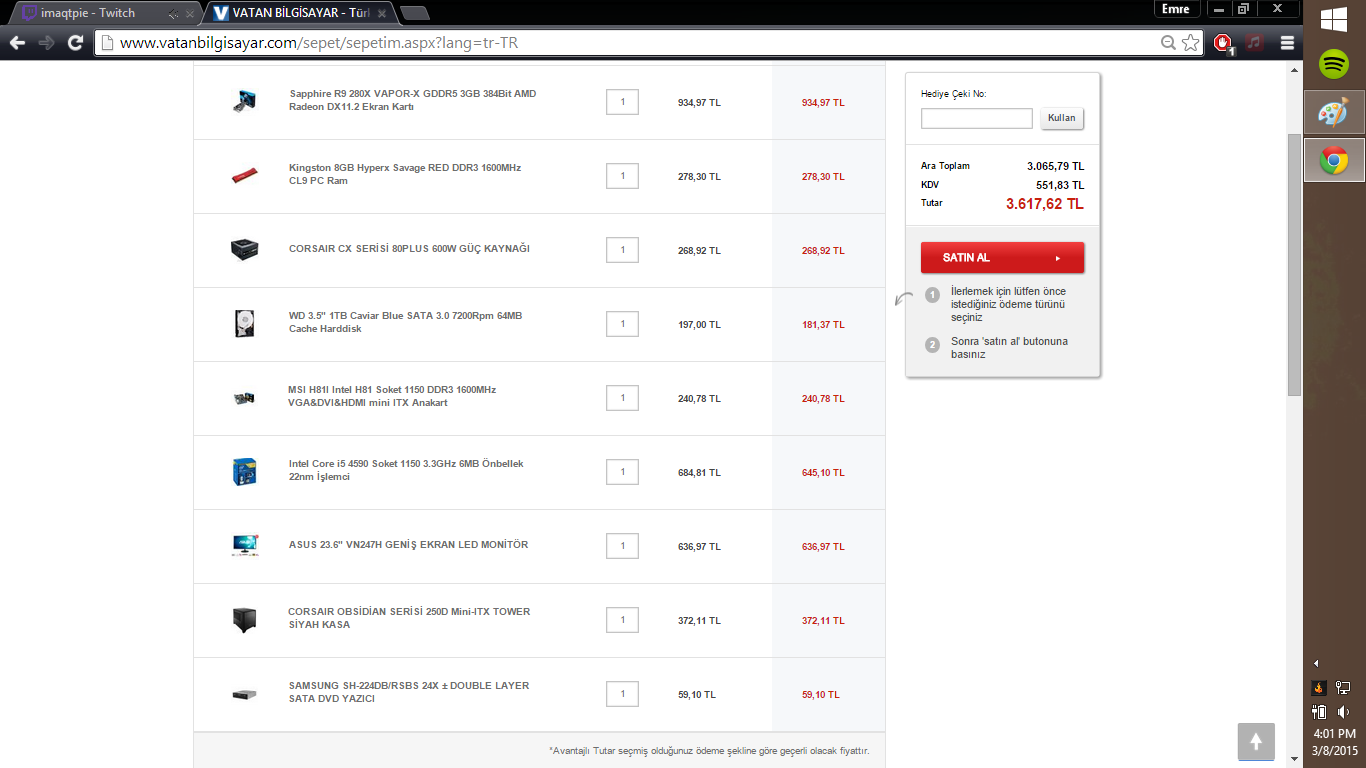Switch to the imaqtpie - Twitch tab
Screen dimensions: 1366x768
coord(94,14)
